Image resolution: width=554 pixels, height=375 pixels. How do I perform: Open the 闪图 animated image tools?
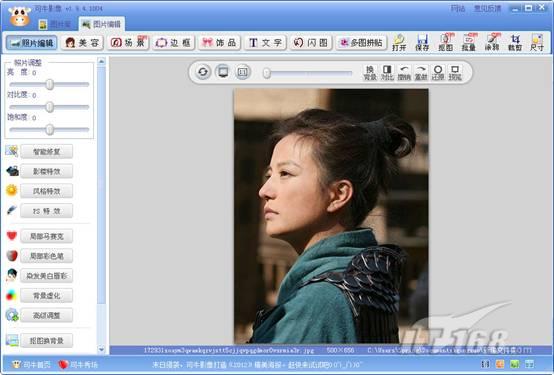[x=311, y=43]
